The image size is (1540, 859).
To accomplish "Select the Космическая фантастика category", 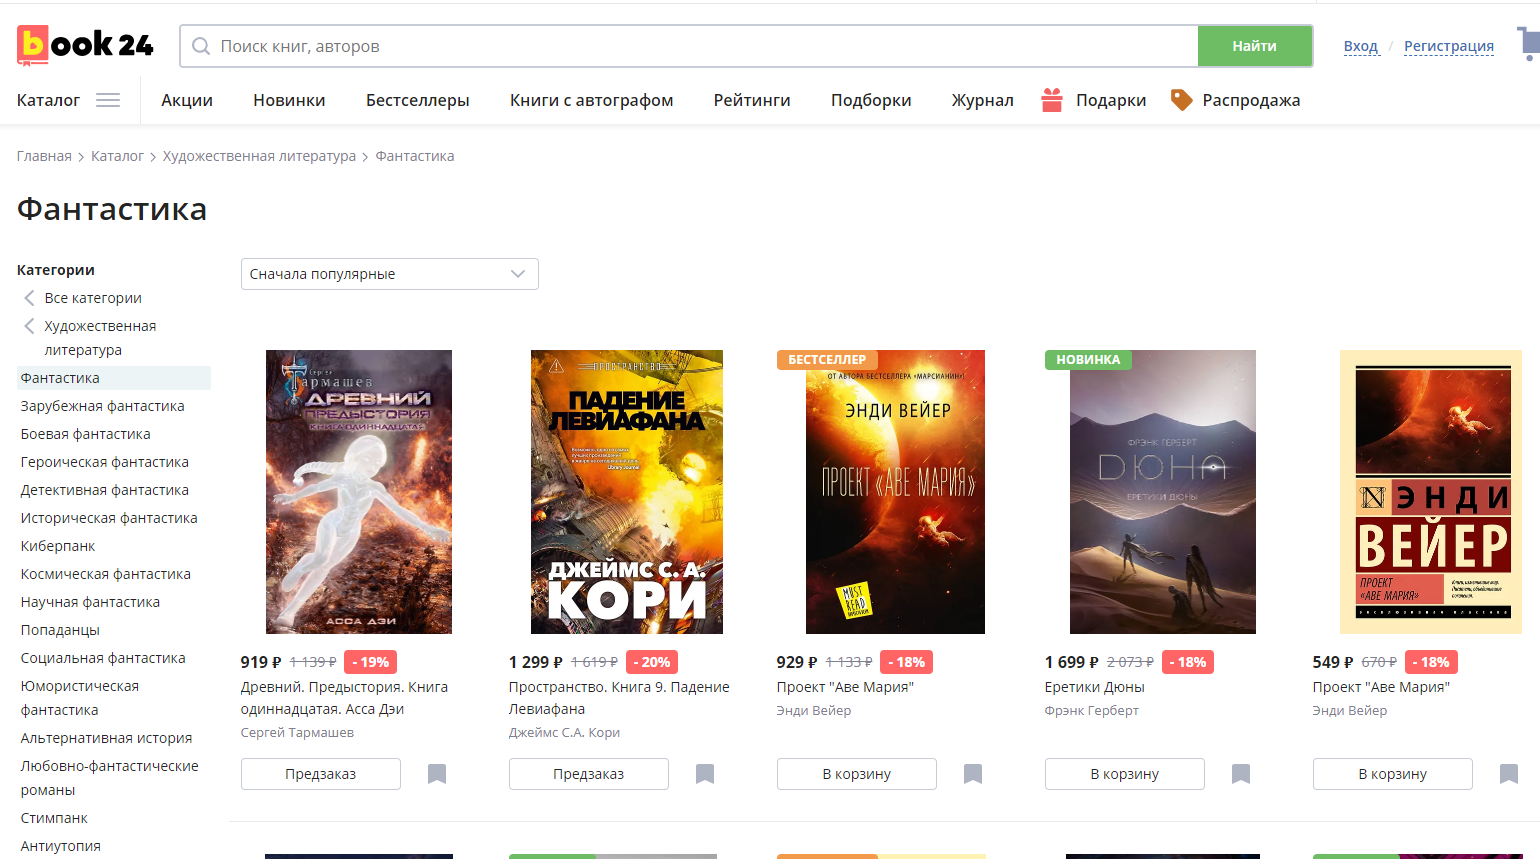I will (106, 574).
